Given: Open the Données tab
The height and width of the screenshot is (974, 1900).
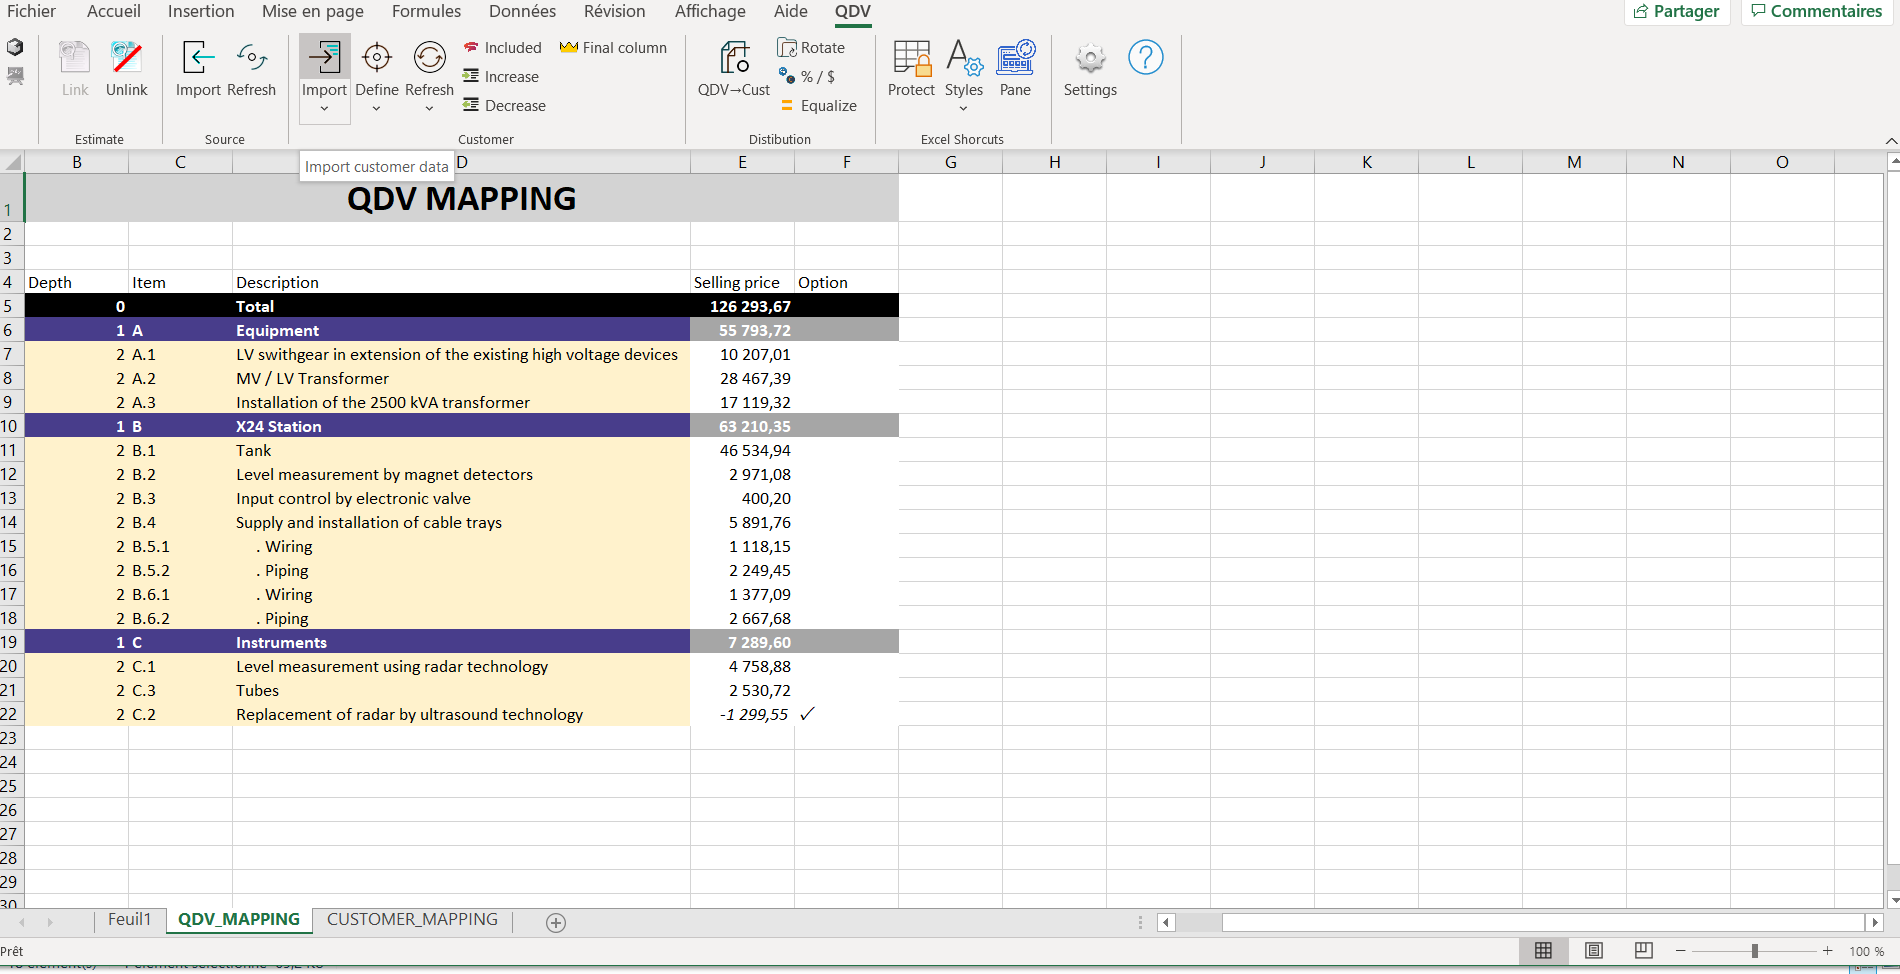Looking at the screenshot, I should (x=522, y=11).
